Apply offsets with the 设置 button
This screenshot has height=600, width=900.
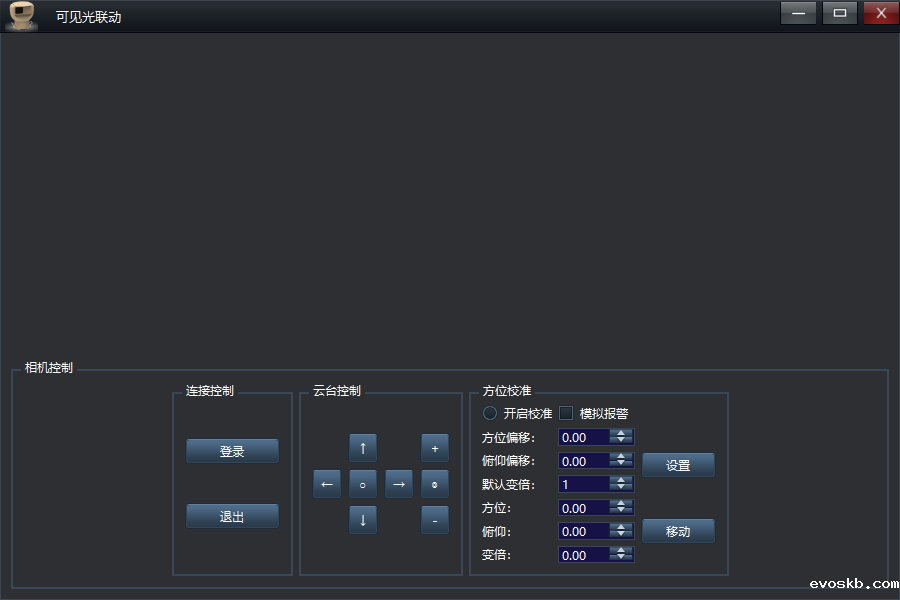tap(678, 464)
